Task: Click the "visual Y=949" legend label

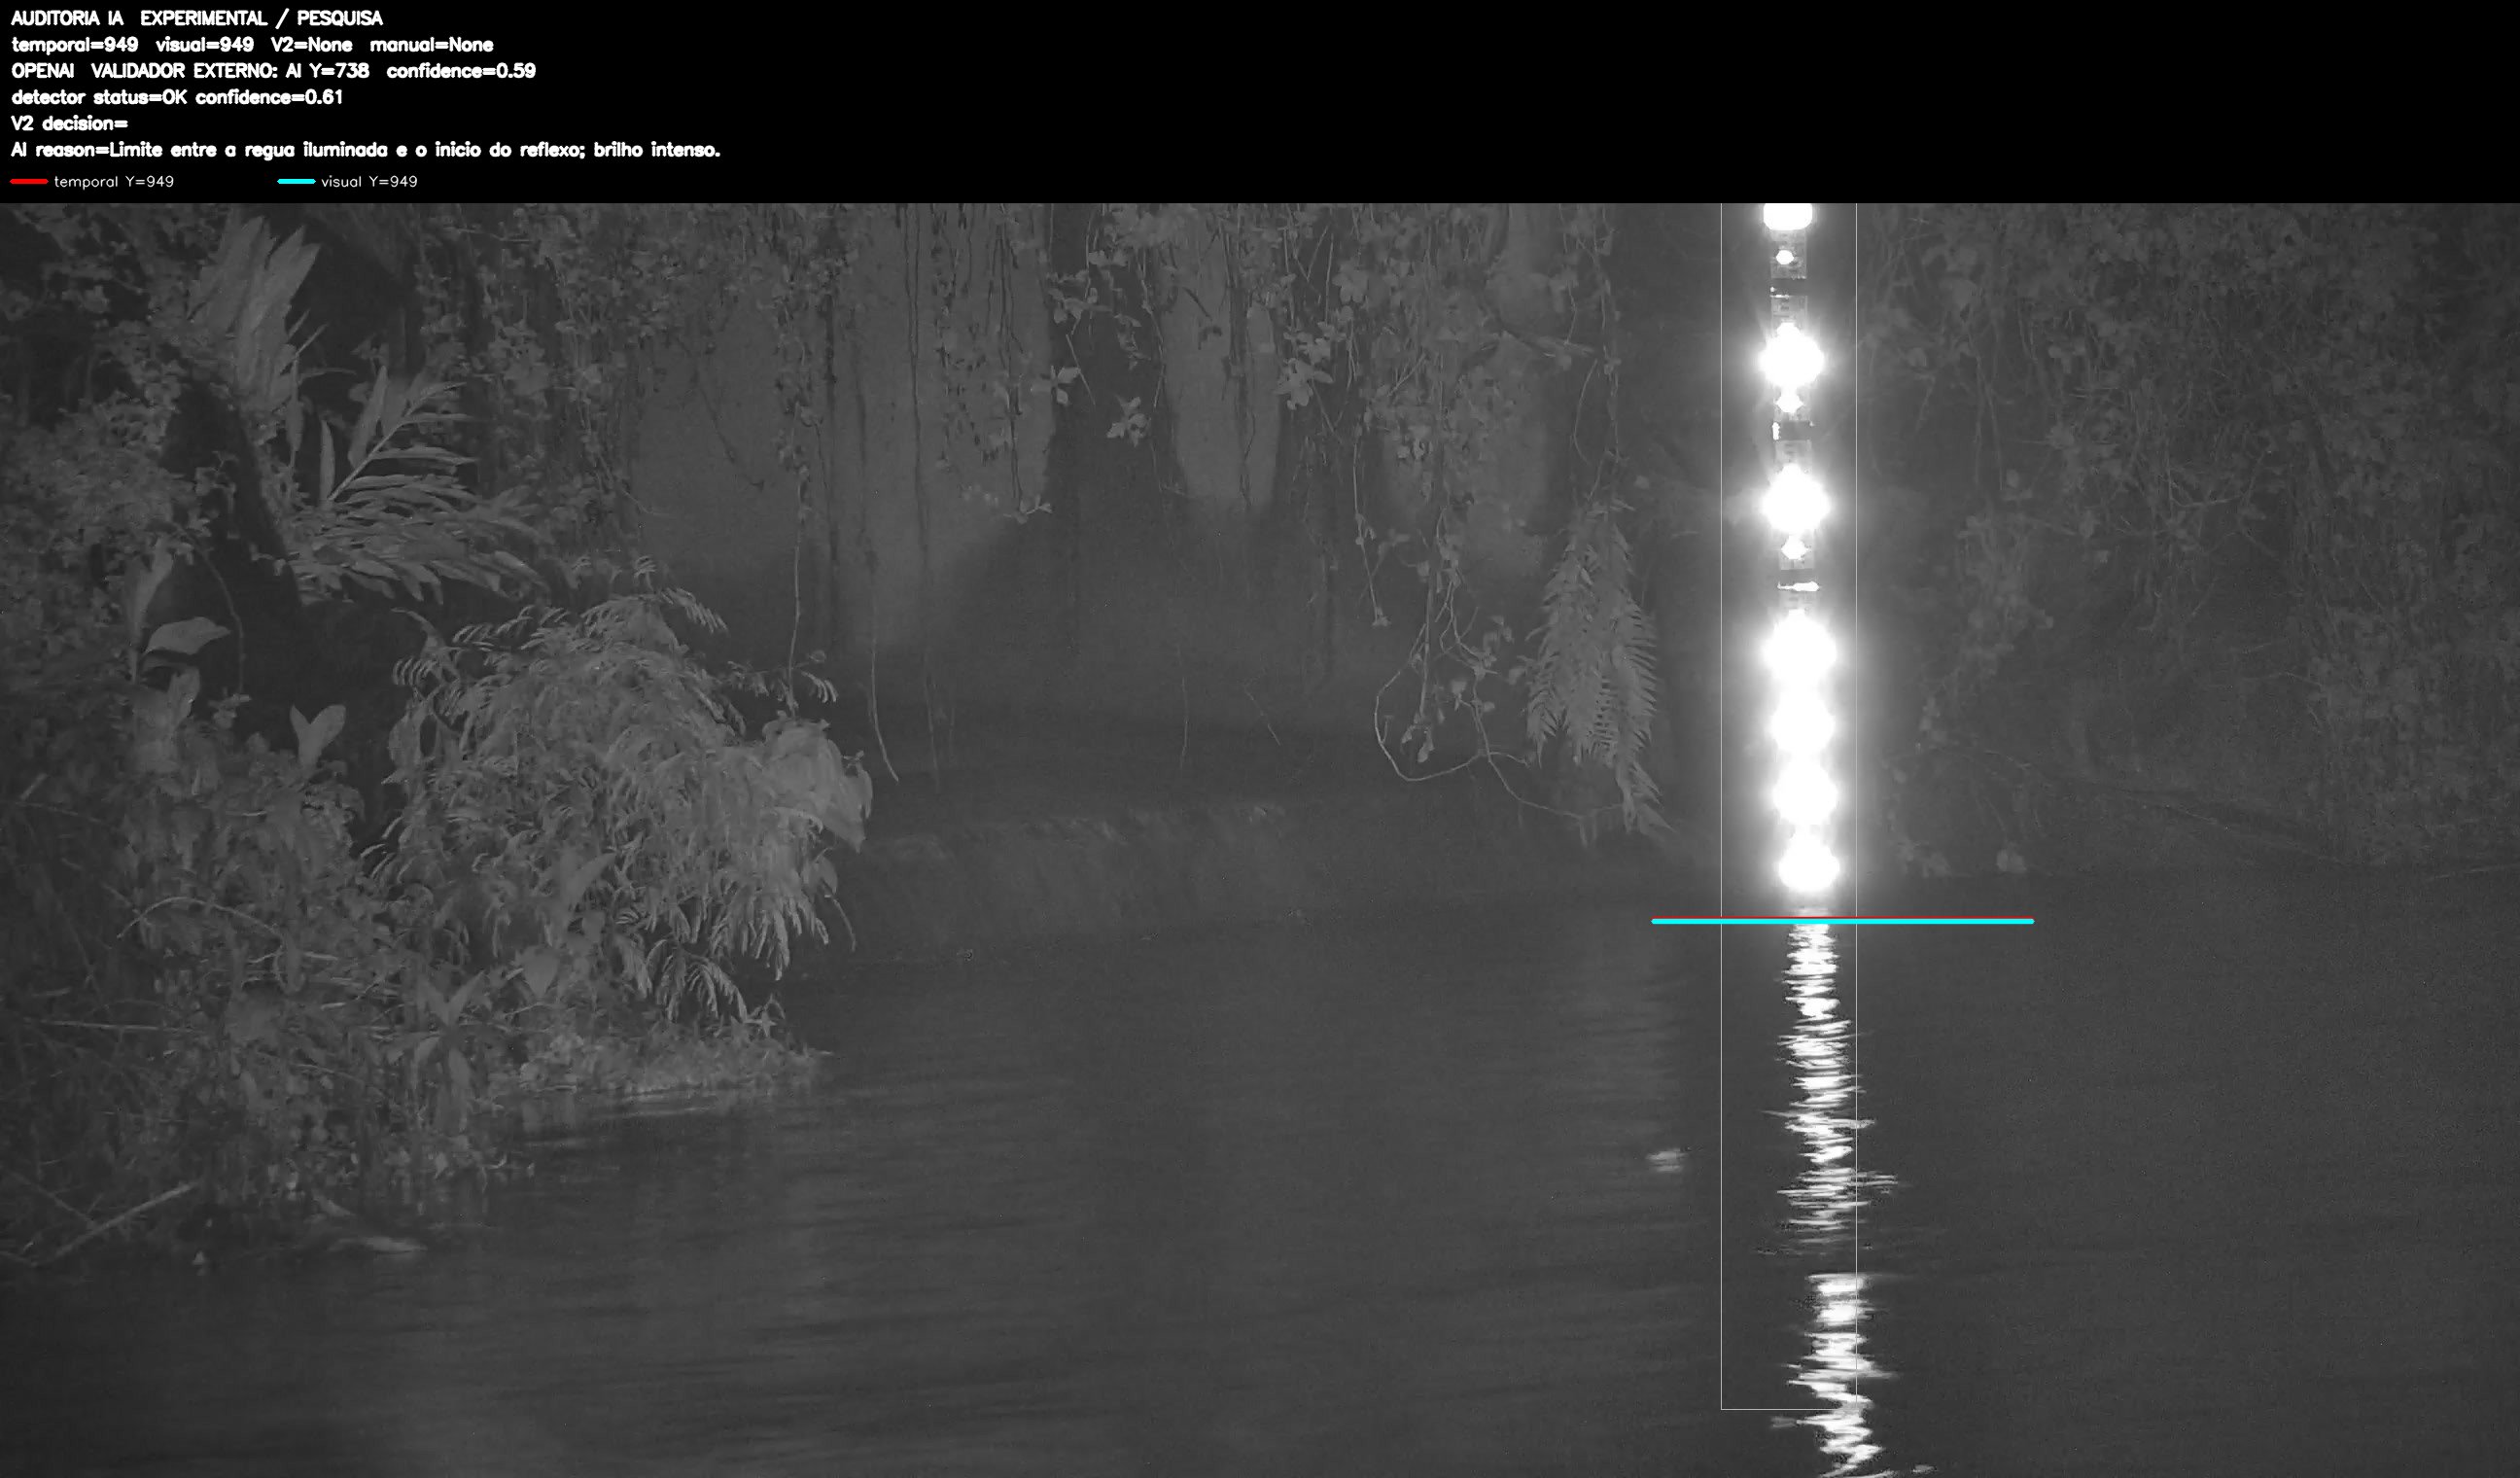Action: (x=369, y=181)
